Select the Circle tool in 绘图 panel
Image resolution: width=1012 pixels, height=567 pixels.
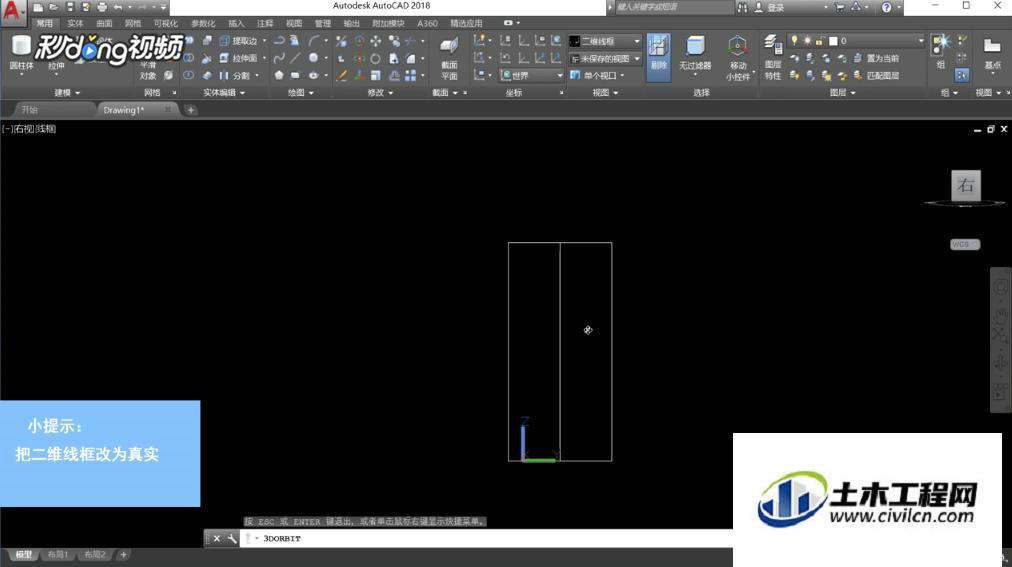tap(313, 58)
